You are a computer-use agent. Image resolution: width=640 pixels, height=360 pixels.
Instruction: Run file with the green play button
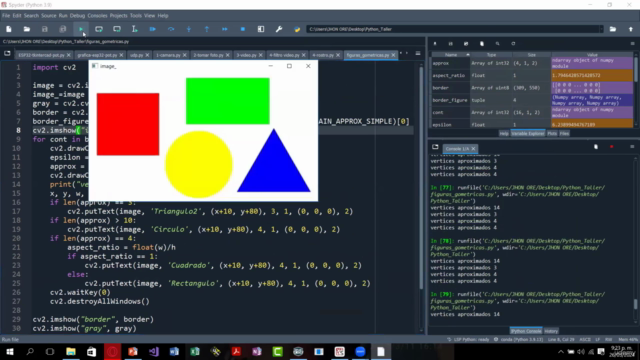point(81,29)
